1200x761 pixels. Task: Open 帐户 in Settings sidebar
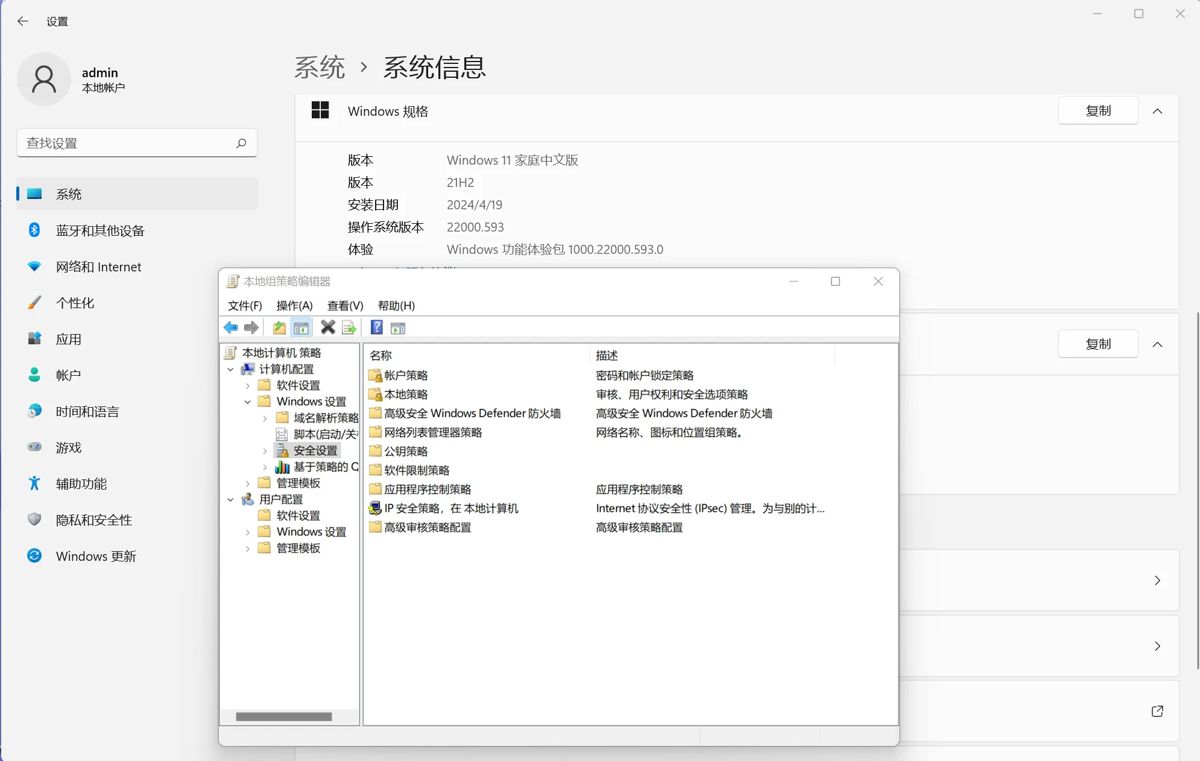point(137,375)
